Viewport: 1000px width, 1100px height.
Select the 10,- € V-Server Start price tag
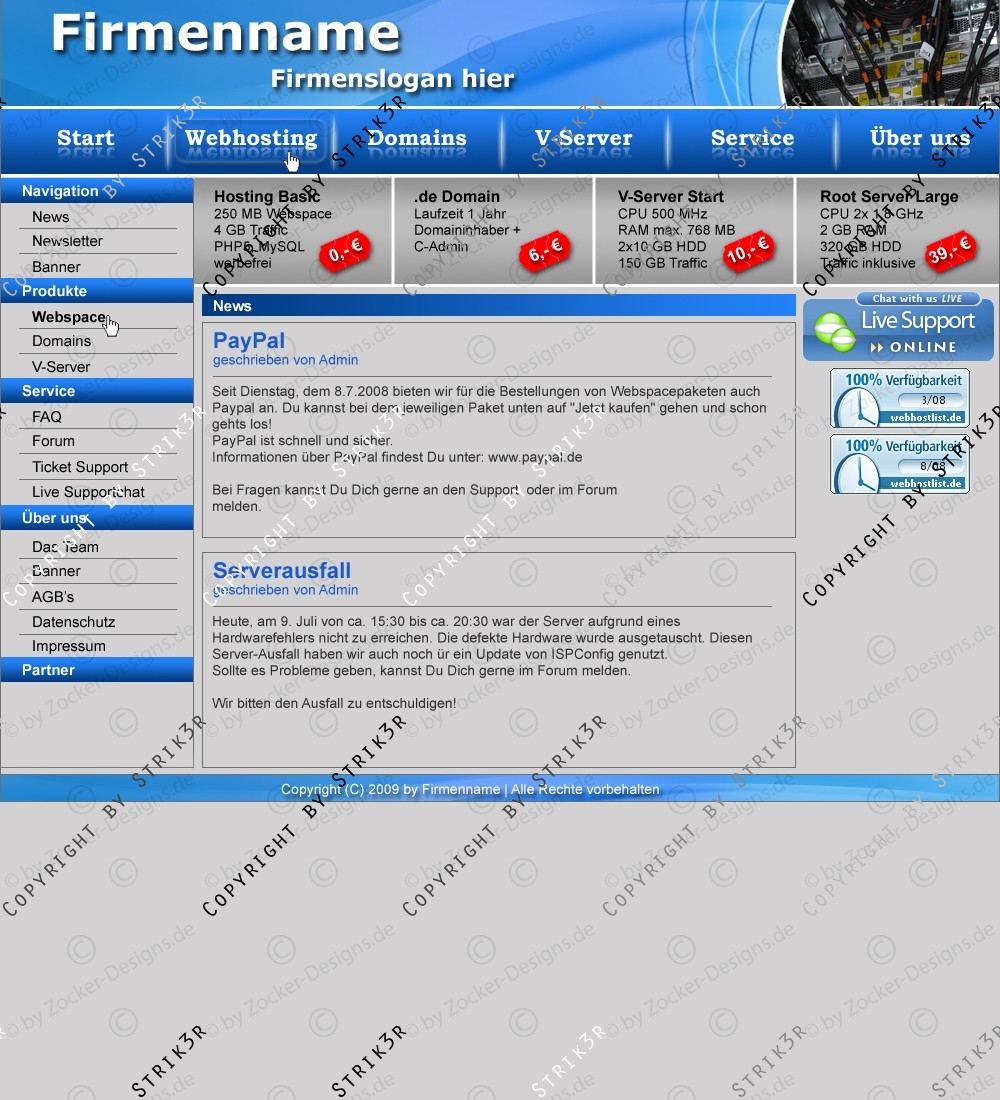tap(748, 250)
